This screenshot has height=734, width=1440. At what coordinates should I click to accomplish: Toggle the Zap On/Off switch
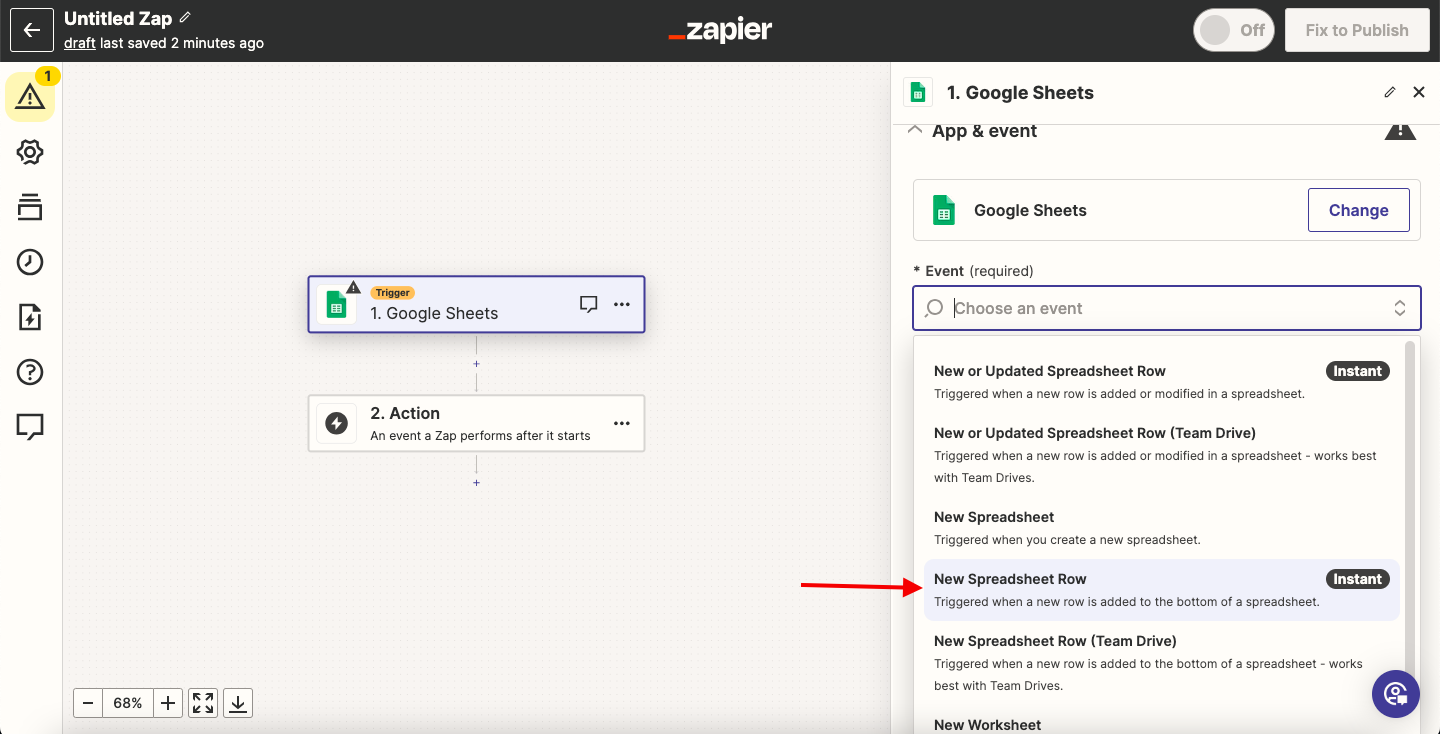pos(1234,30)
